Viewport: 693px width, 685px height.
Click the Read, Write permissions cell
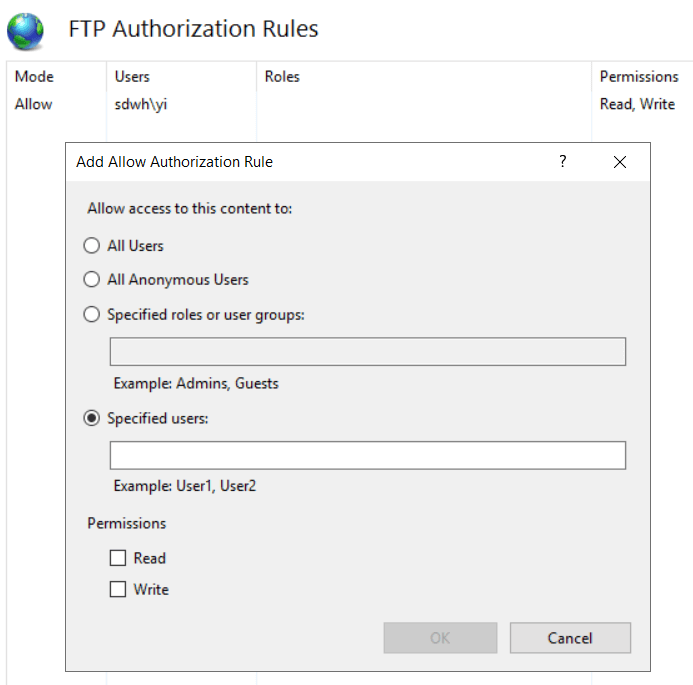click(637, 104)
